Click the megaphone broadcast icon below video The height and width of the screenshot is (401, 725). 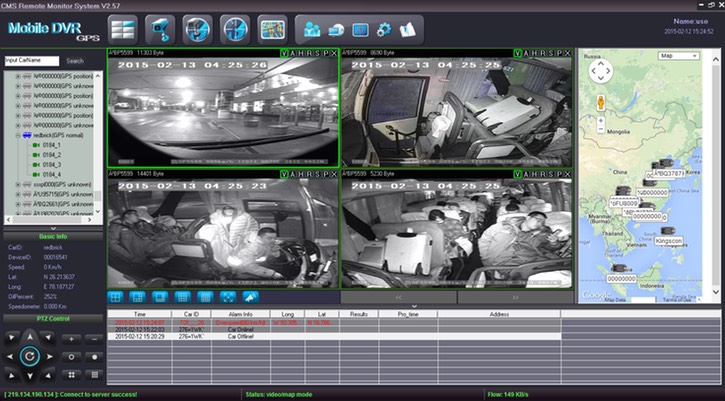[x=249, y=297]
